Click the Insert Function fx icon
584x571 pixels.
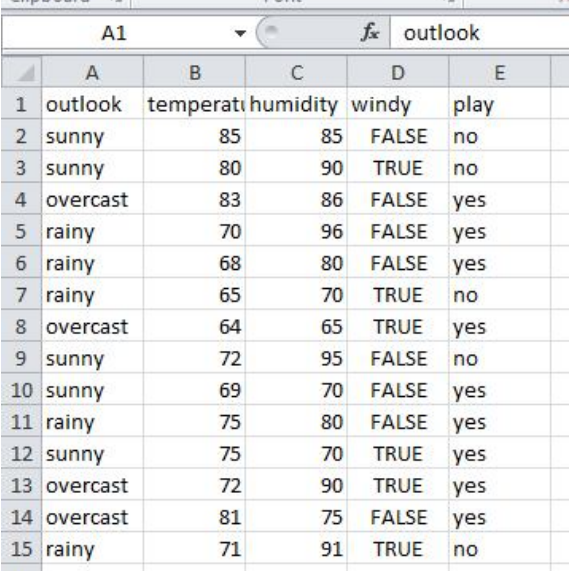(370, 33)
